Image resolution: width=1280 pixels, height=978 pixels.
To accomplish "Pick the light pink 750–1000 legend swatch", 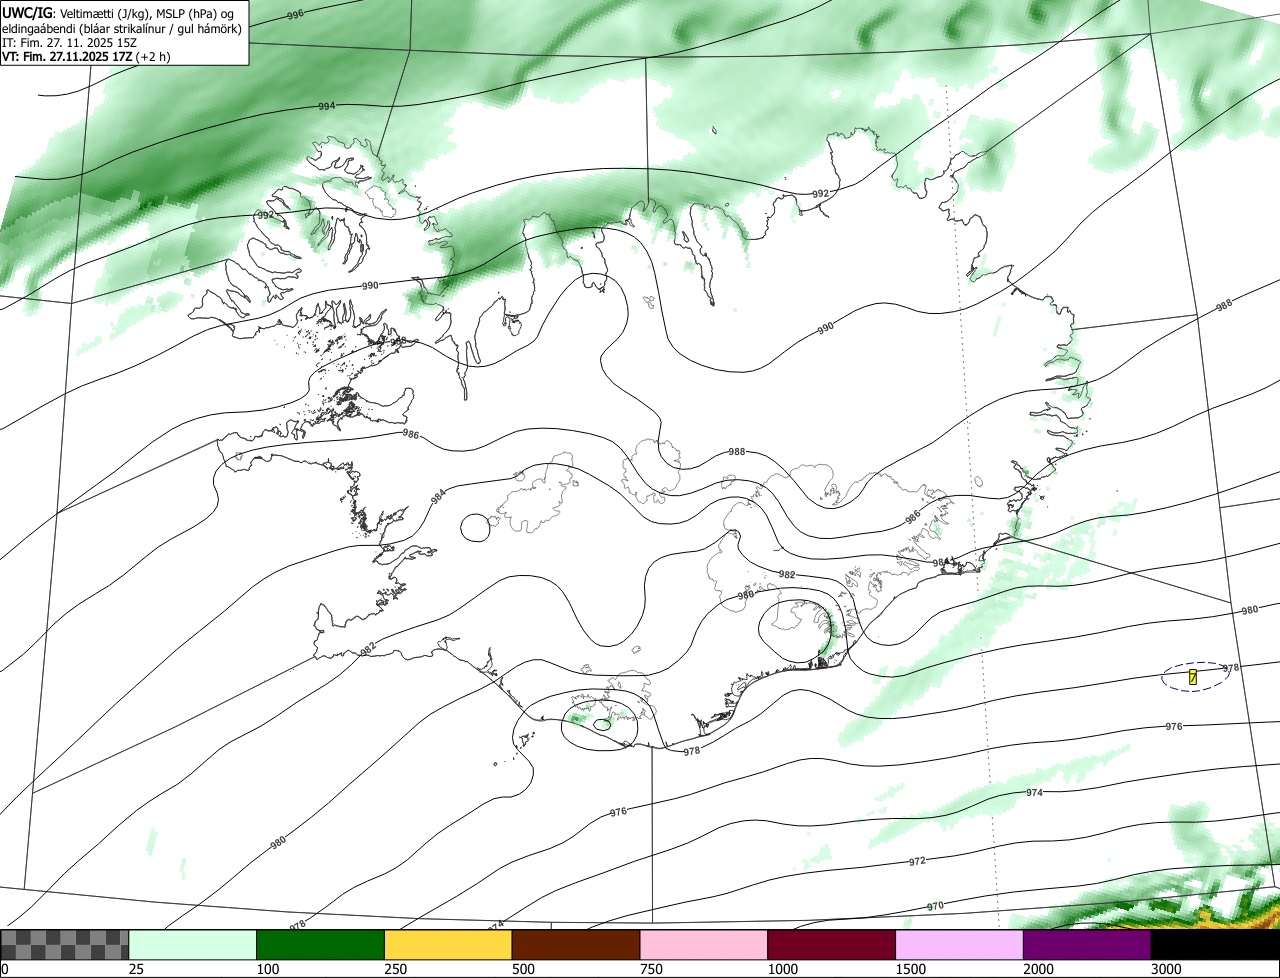I will 704,945.
